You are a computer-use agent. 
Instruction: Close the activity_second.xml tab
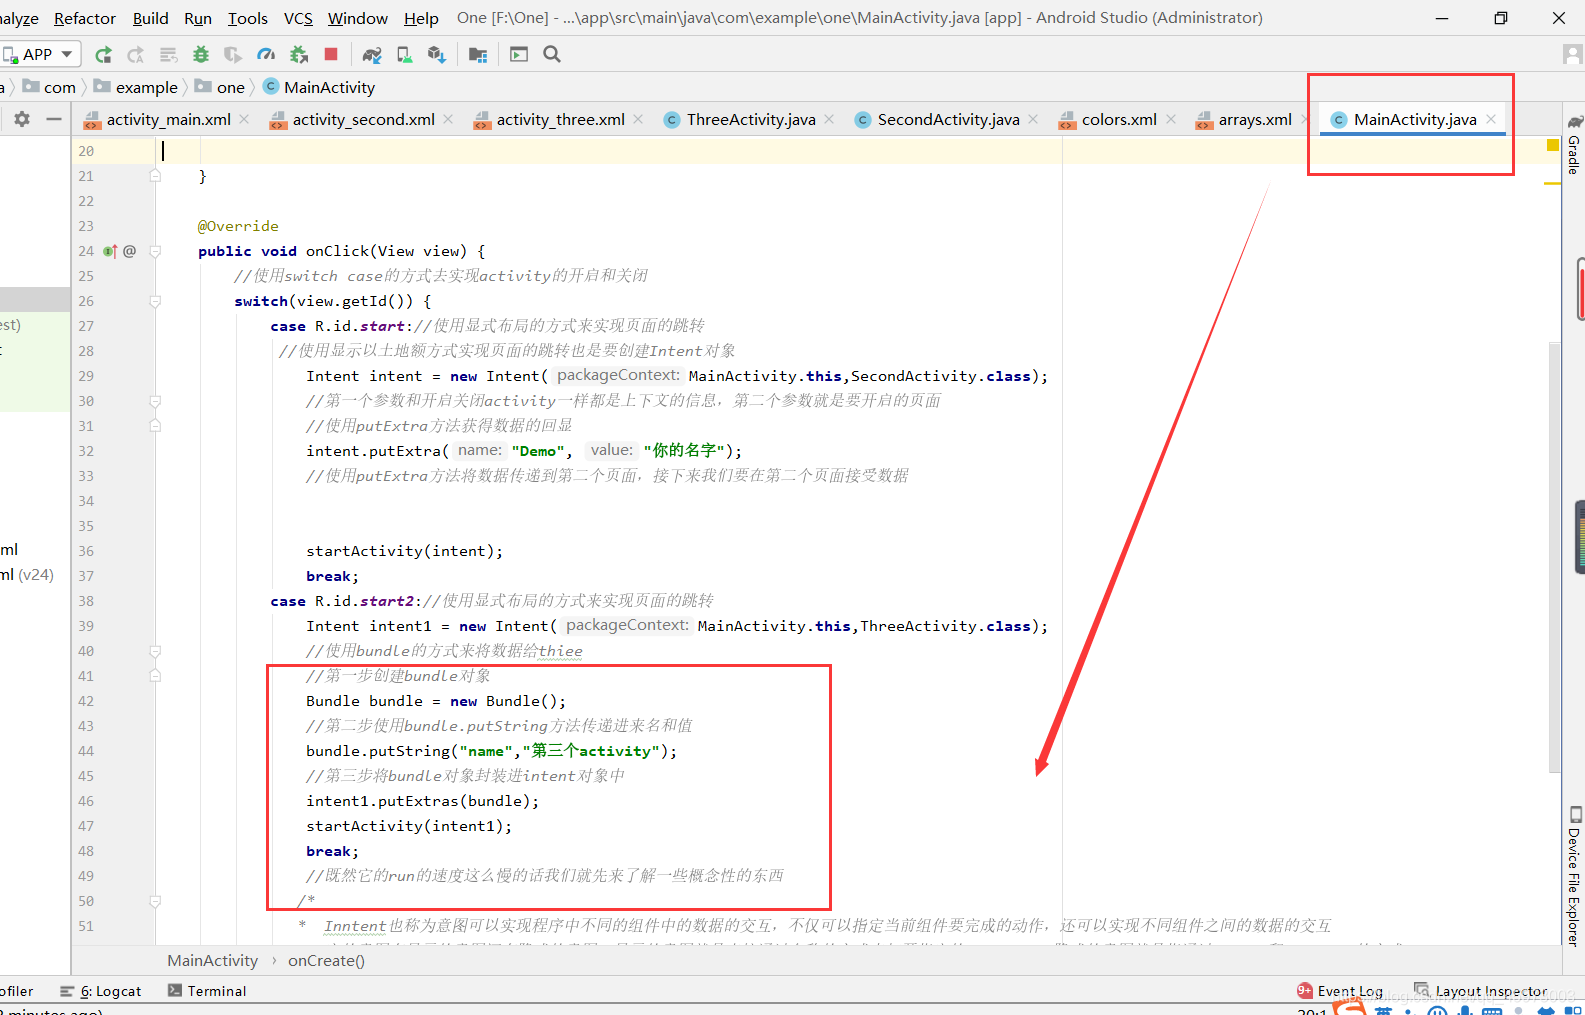(448, 119)
